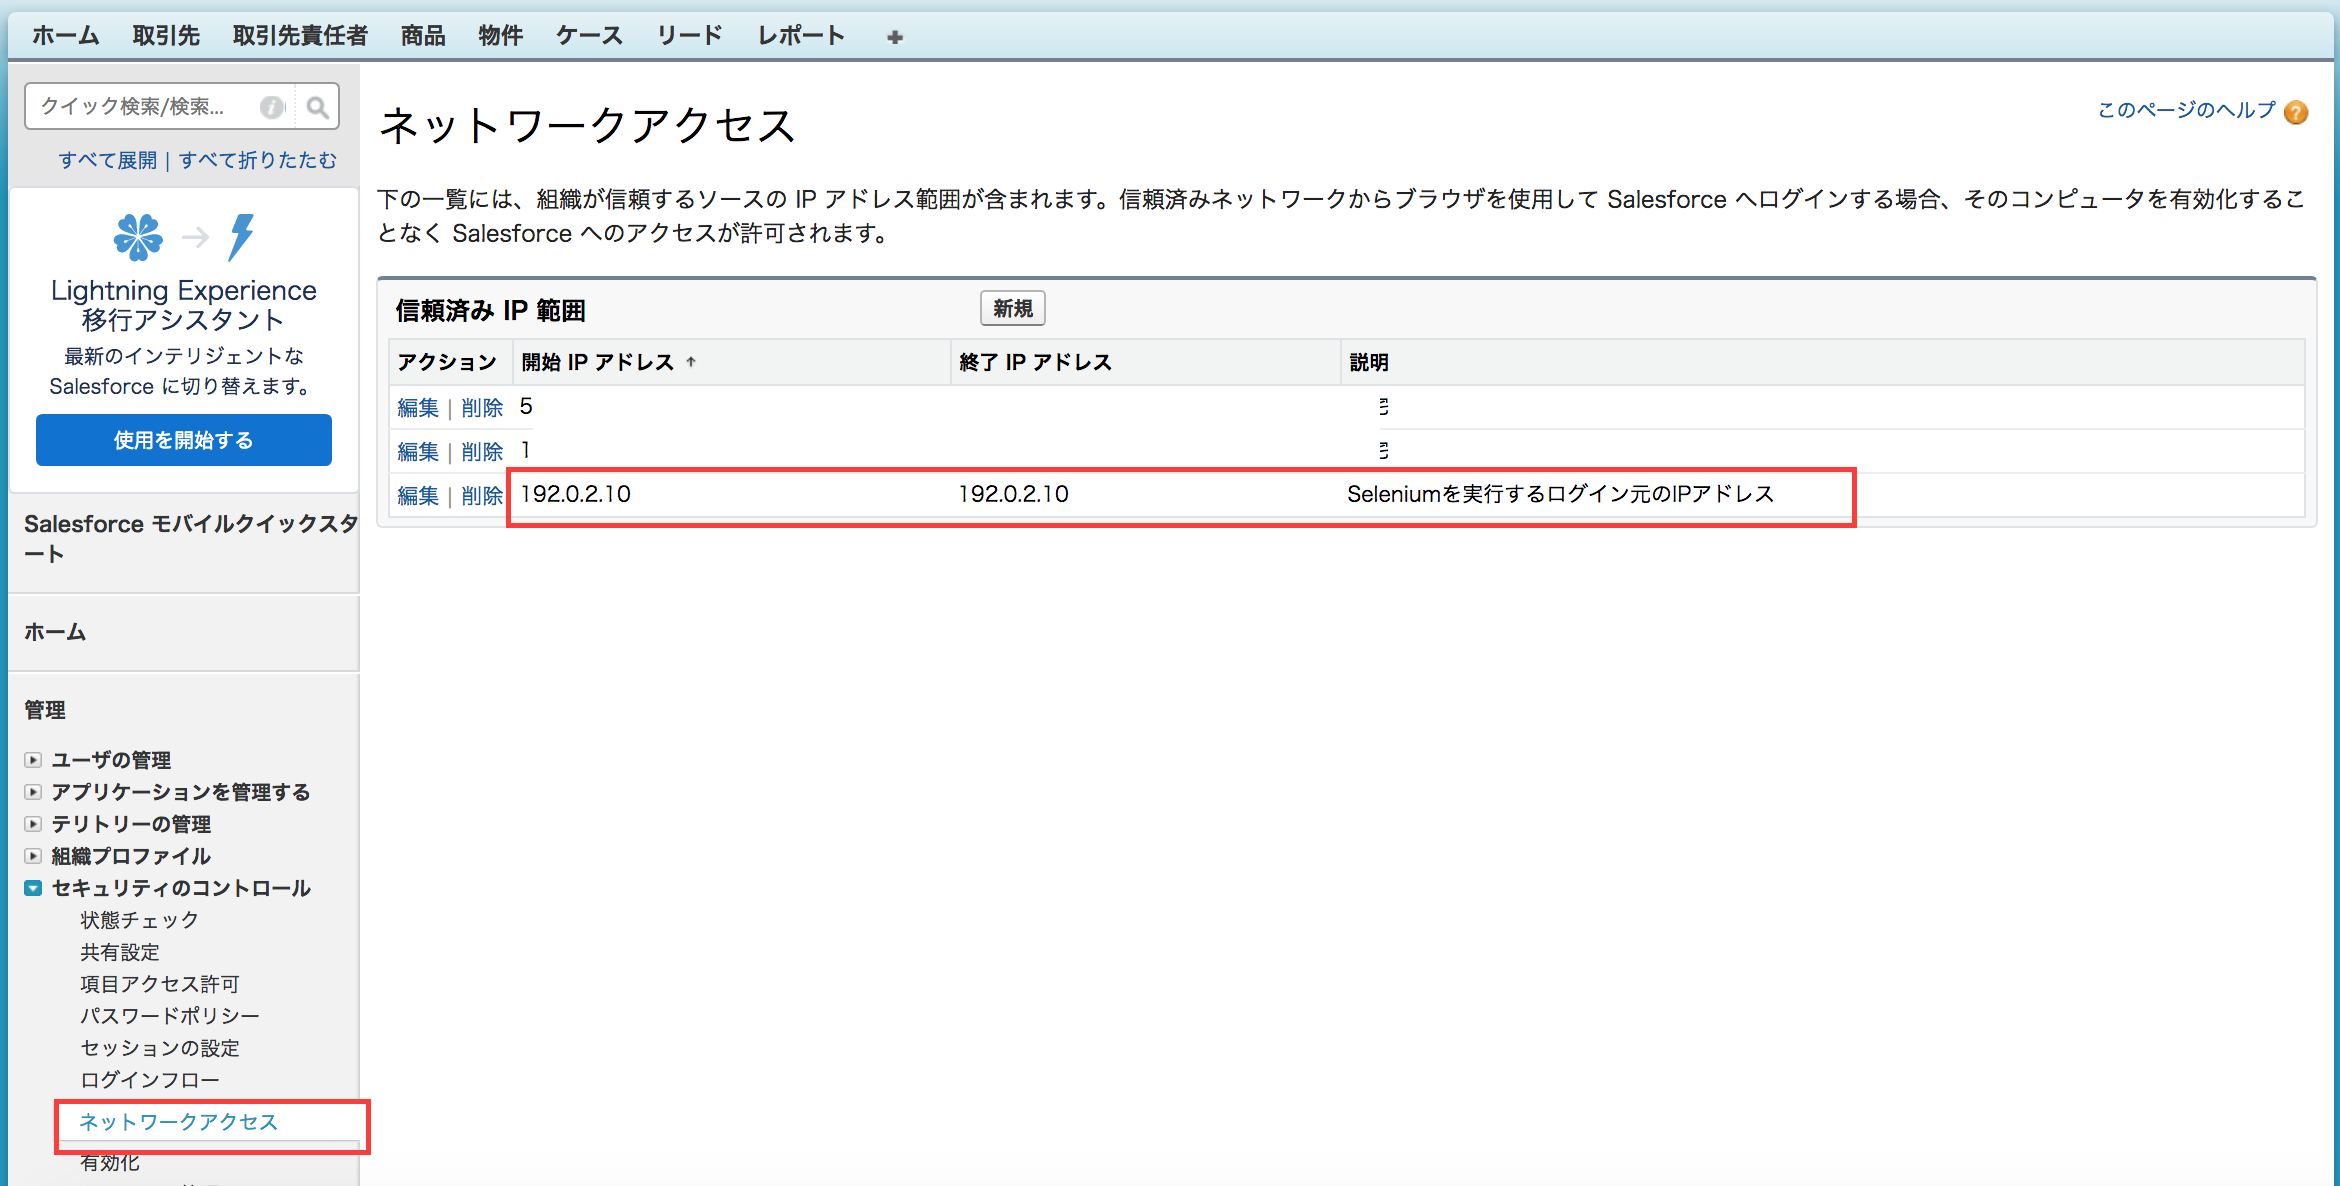The height and width of the screenshot is (1186, 2340).
Task: Open ログインフロー in the sidebar
Action: point(150,1080)
